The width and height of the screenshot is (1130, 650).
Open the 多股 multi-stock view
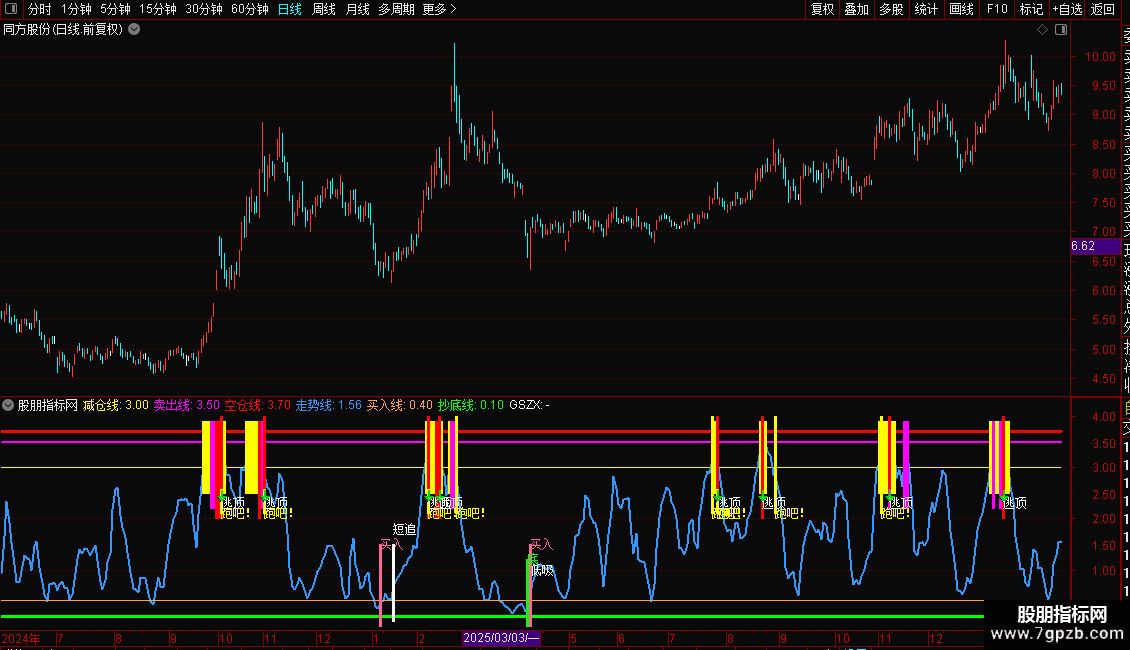(x=891, y=9)
